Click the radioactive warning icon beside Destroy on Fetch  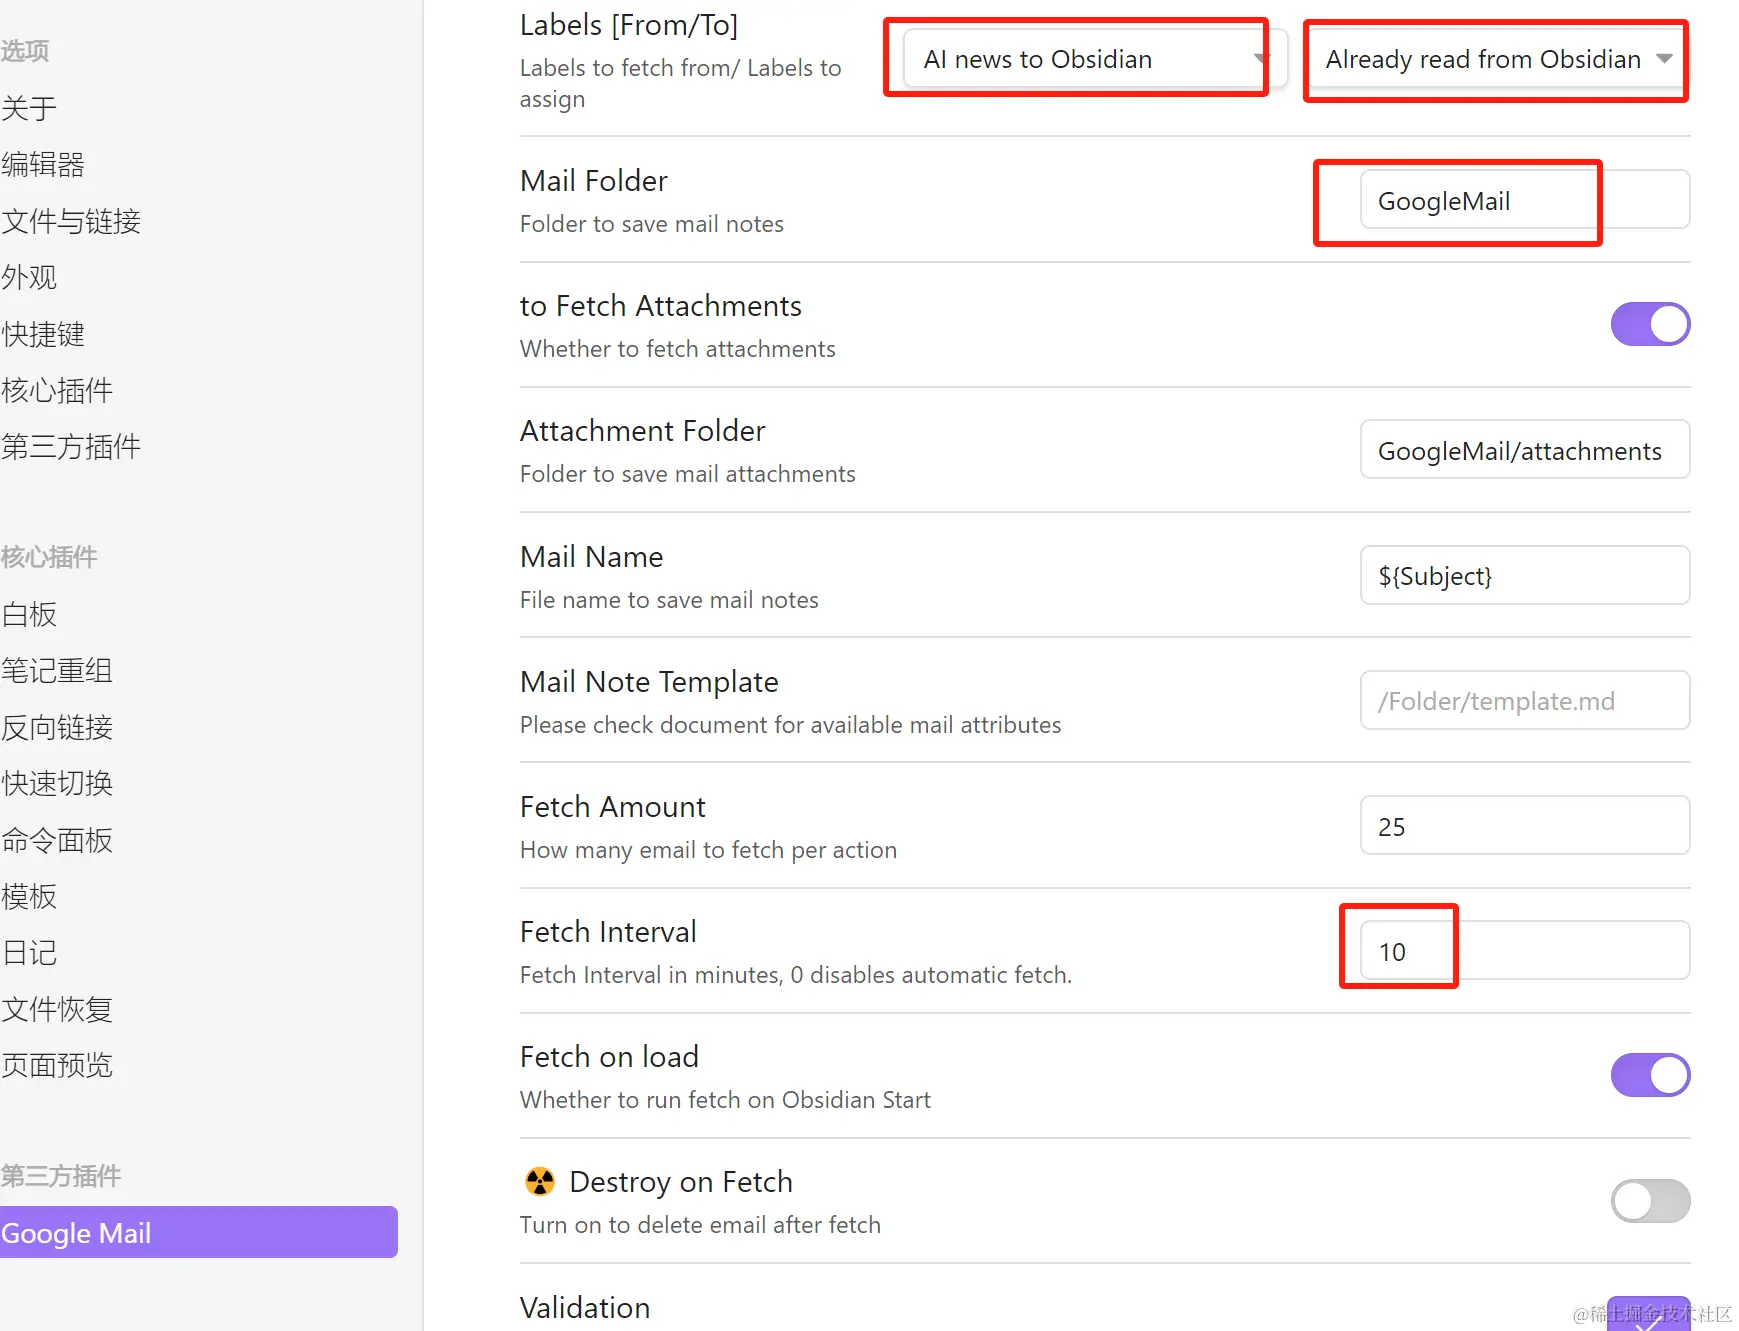point(540,1181)
